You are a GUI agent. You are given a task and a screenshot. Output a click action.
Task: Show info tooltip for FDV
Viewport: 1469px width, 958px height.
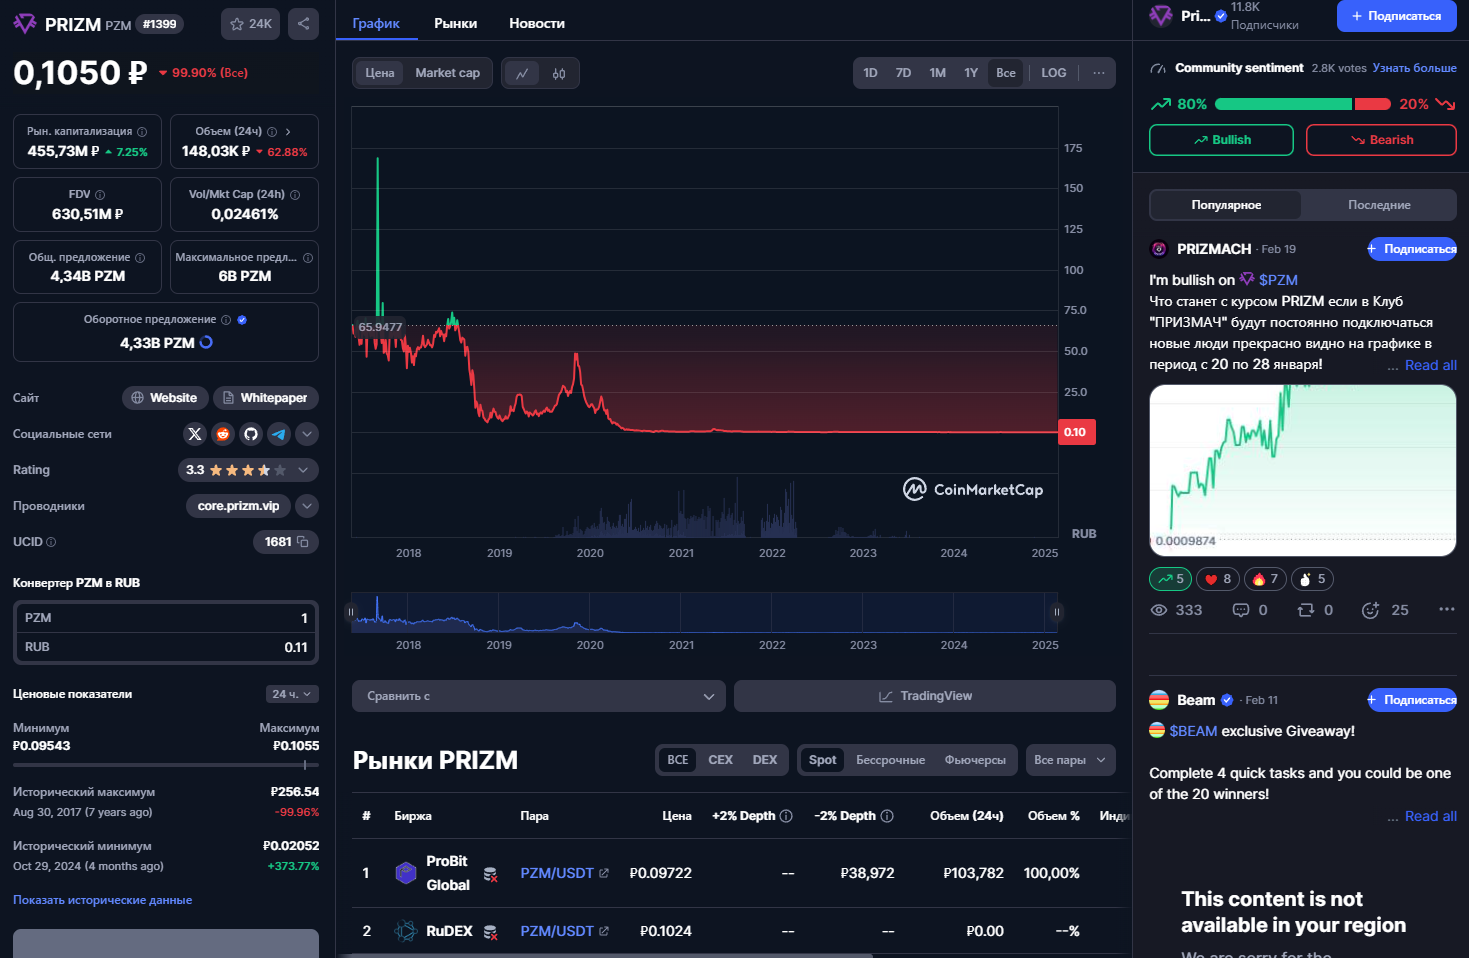[x=100, y=195]
